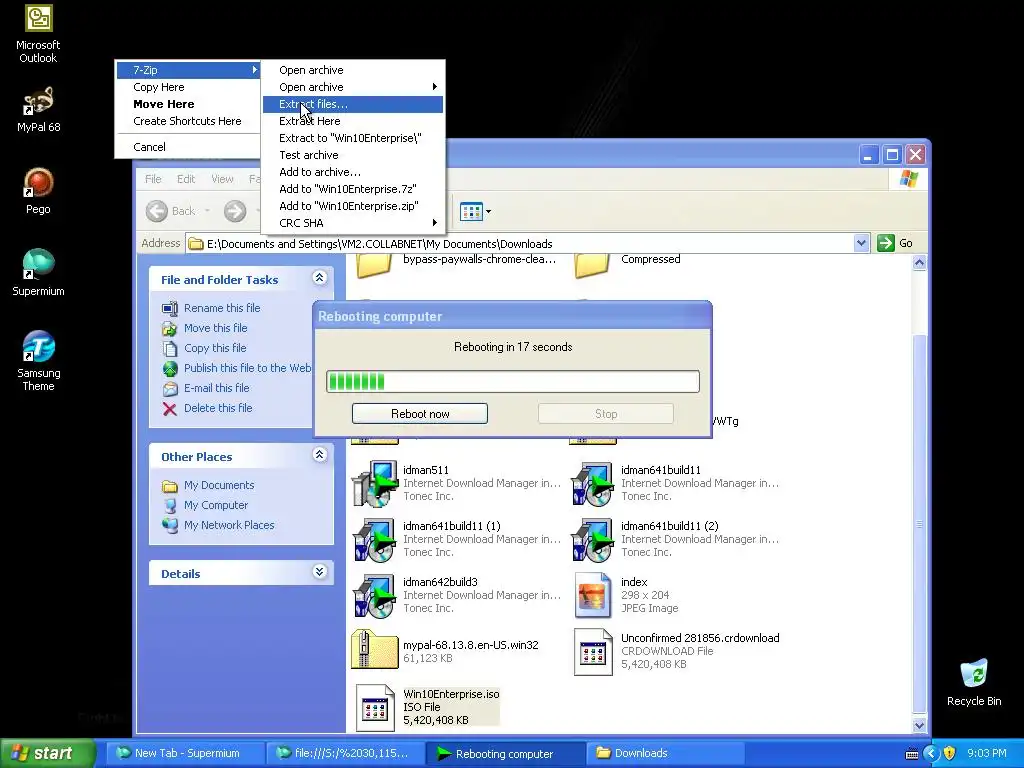
Task: Click E-mail this file task
Action: (216, 388)
